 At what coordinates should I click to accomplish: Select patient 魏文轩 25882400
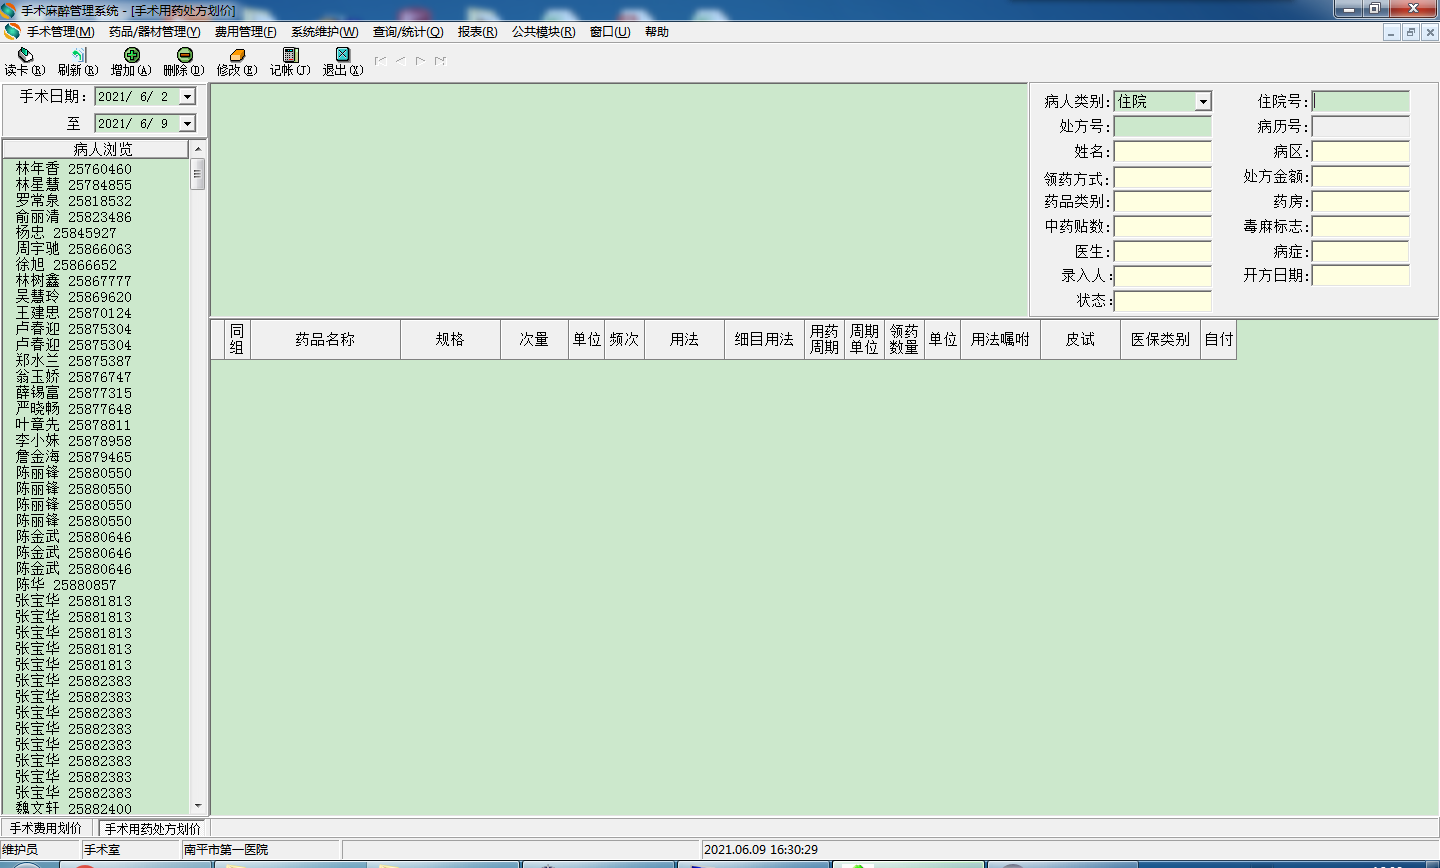(73, 808)
